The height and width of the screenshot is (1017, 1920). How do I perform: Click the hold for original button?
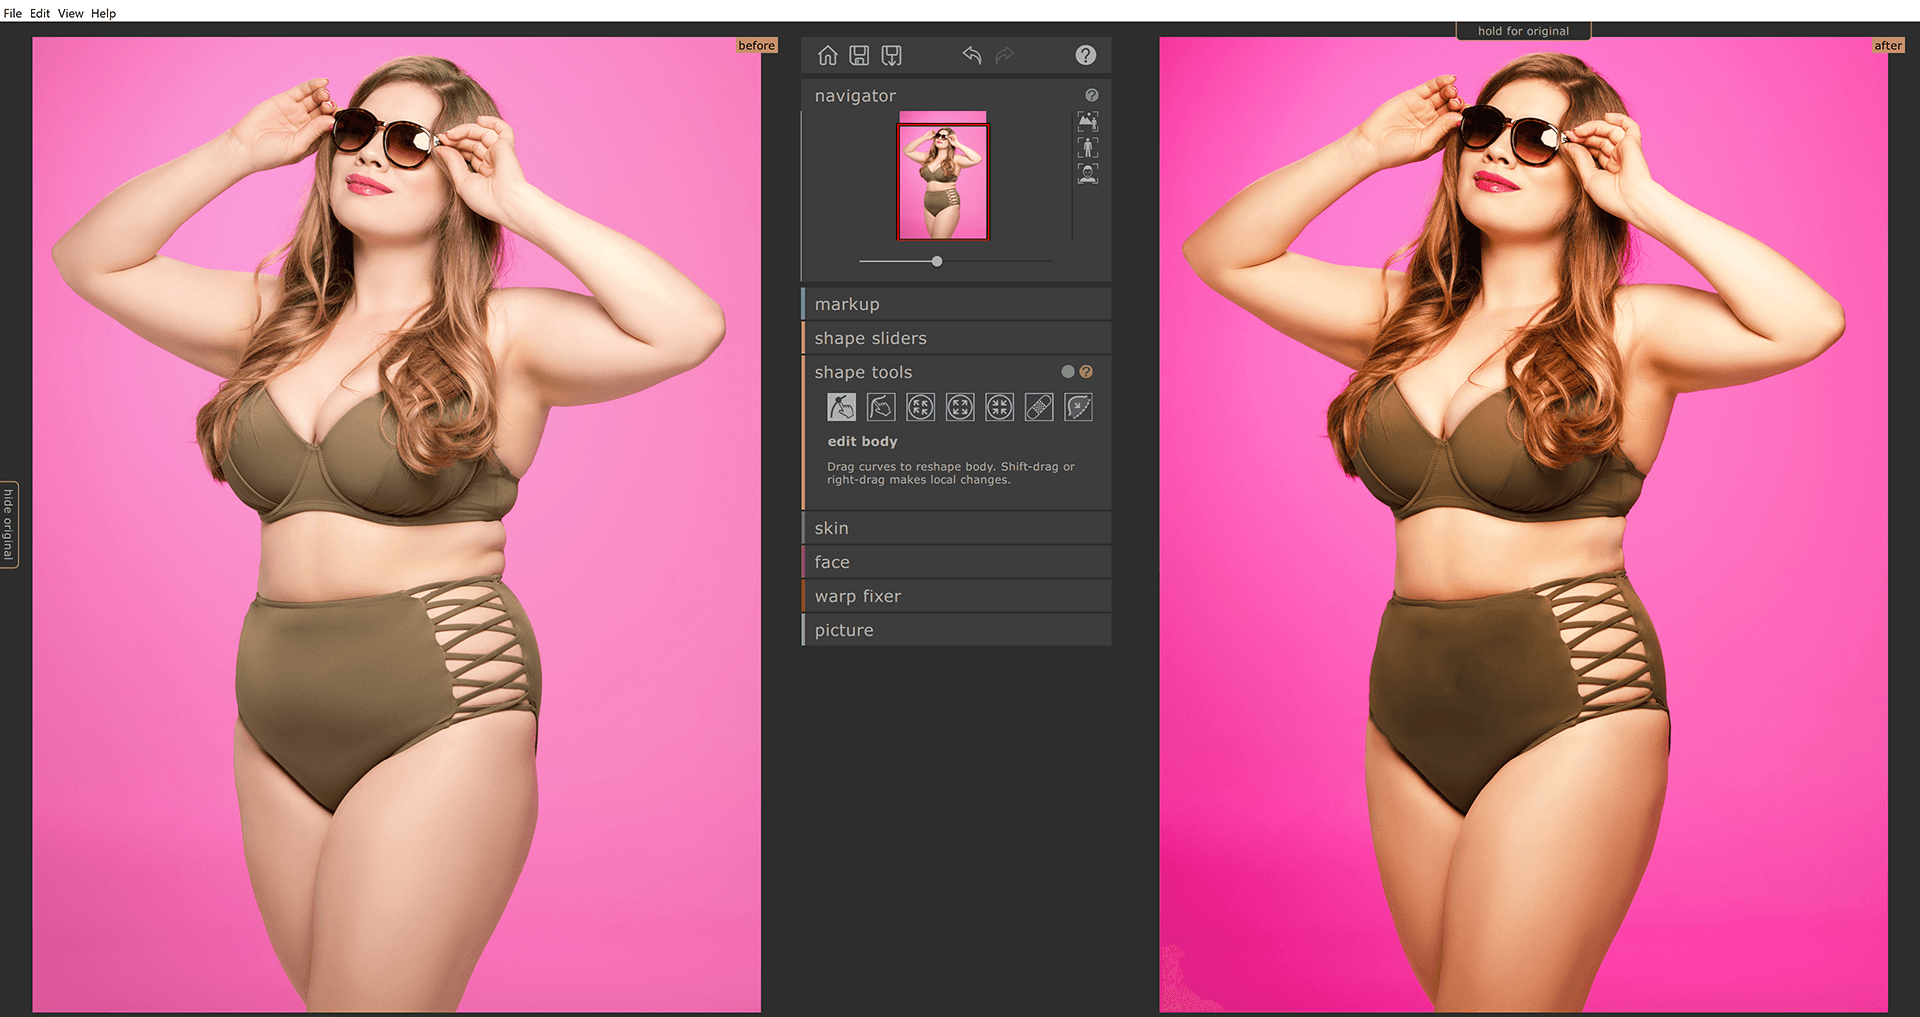(x=1523, y=31)
